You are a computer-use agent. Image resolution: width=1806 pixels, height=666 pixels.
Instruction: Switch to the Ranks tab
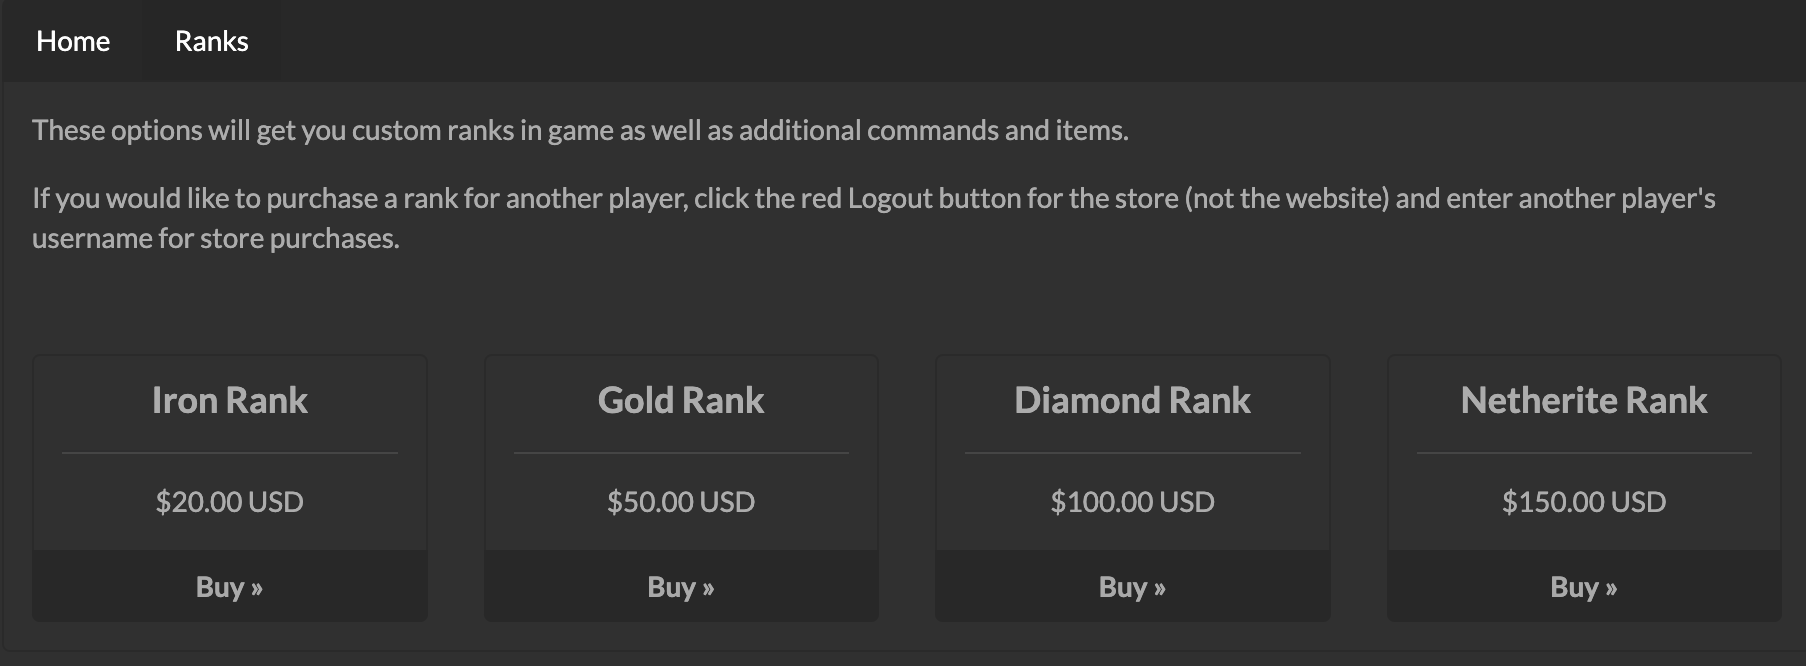tap(212, 41)
